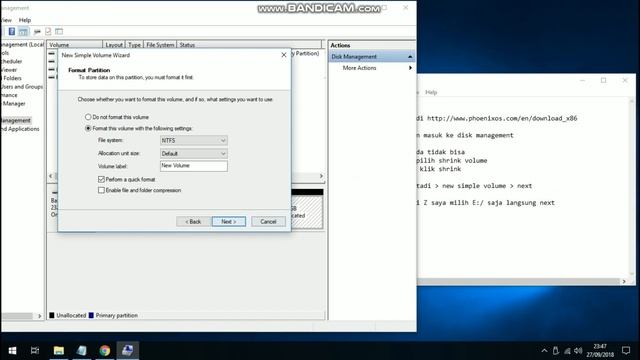Viewport: 640px width, 360px height.
Task: Click the Back button in wizard
Action: click(193, 222)
